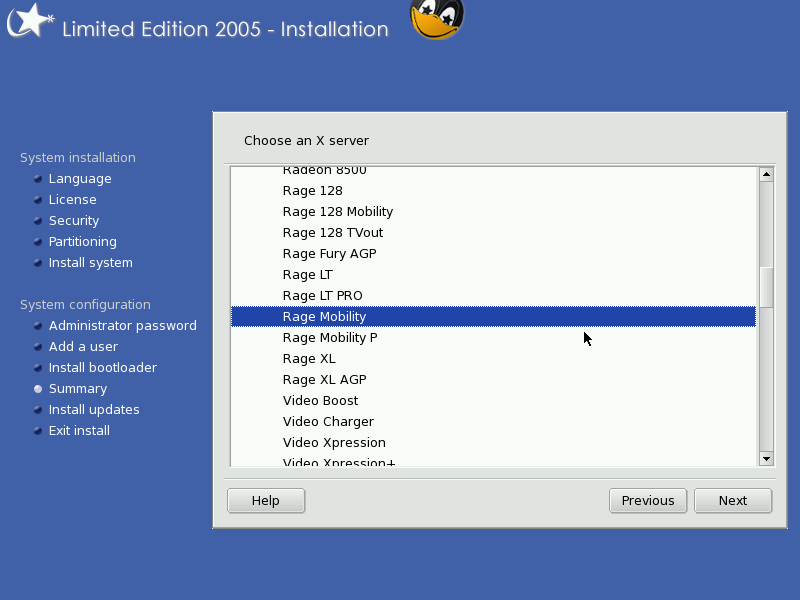Viewport: 800px width, 600px height.
Task: Click the Security step bullet
Action: click(x=38, y=221)
